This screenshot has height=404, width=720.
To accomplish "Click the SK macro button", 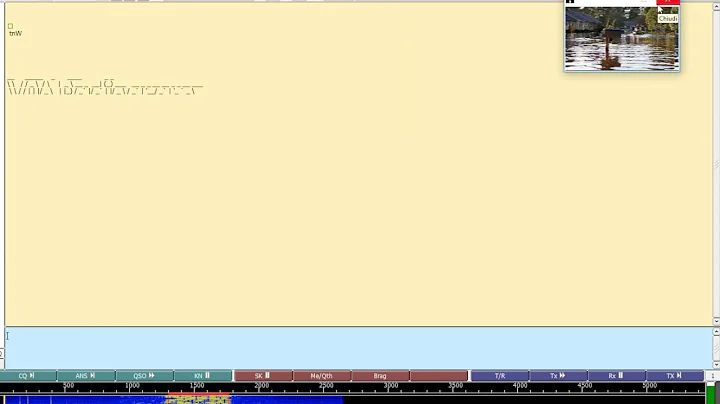I will pos(263,376).
